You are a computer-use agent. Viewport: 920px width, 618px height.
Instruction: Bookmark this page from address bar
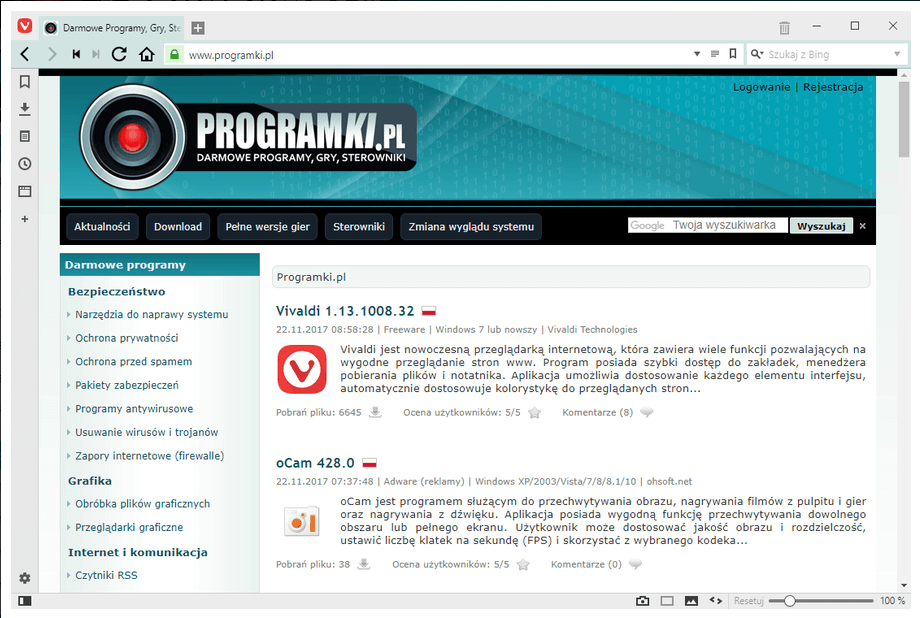click(733, 54)
